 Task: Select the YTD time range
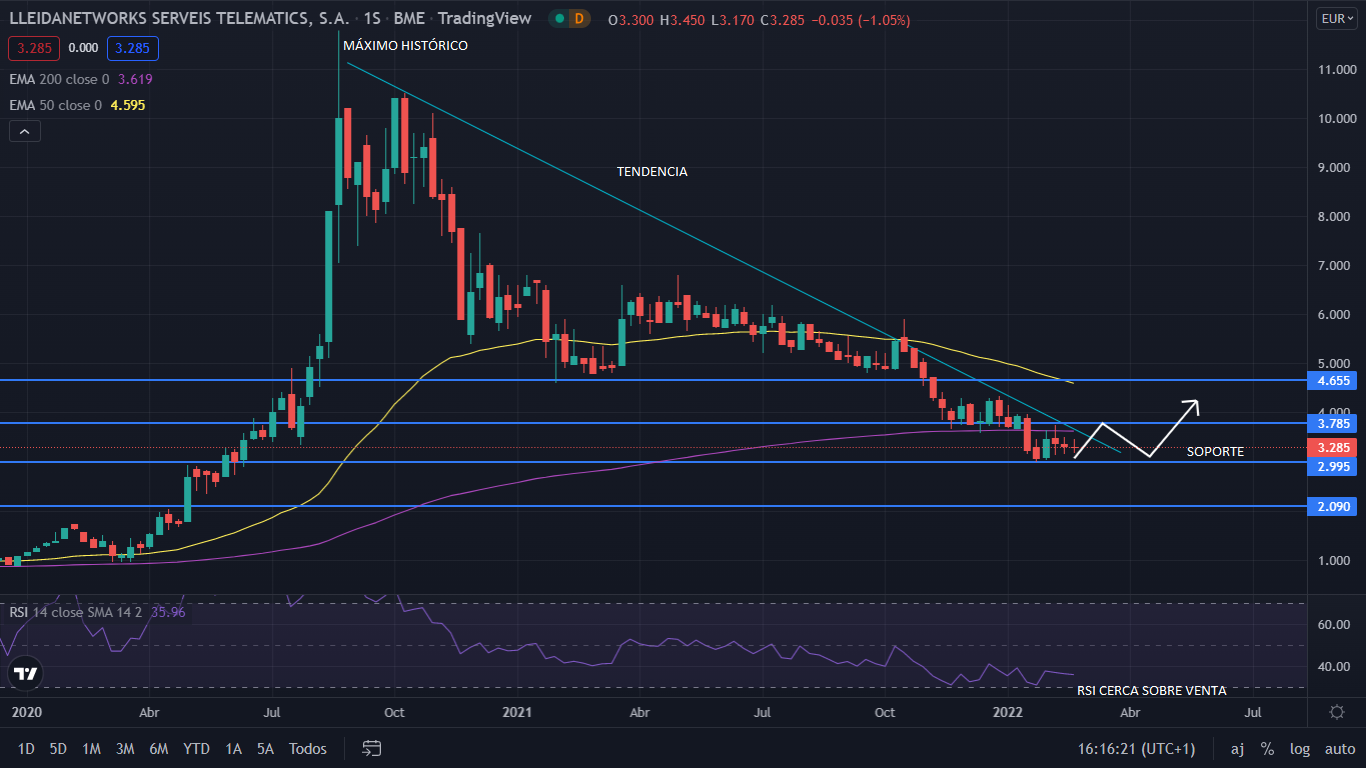tap(196, 748)
